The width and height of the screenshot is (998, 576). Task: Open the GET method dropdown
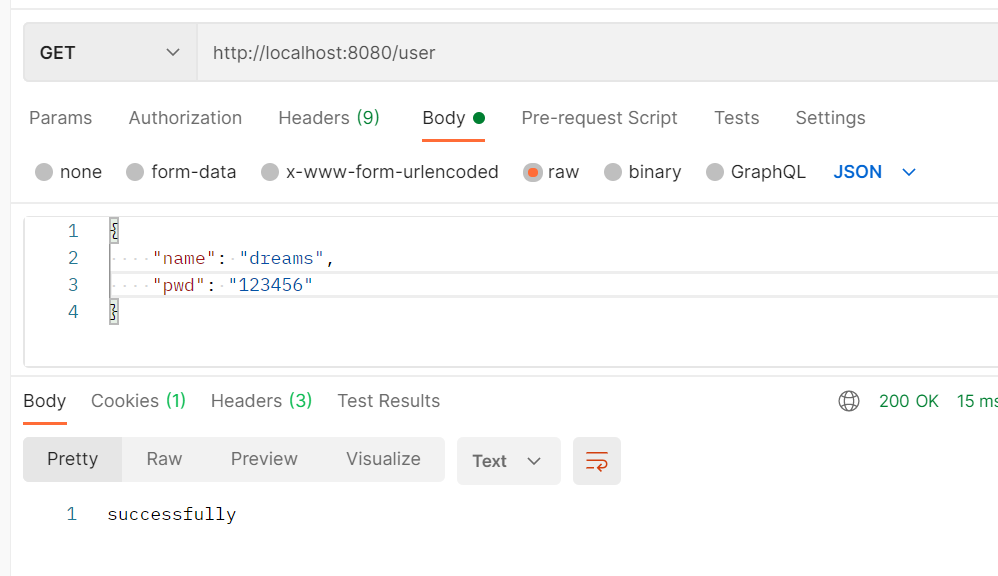[110, 53]
